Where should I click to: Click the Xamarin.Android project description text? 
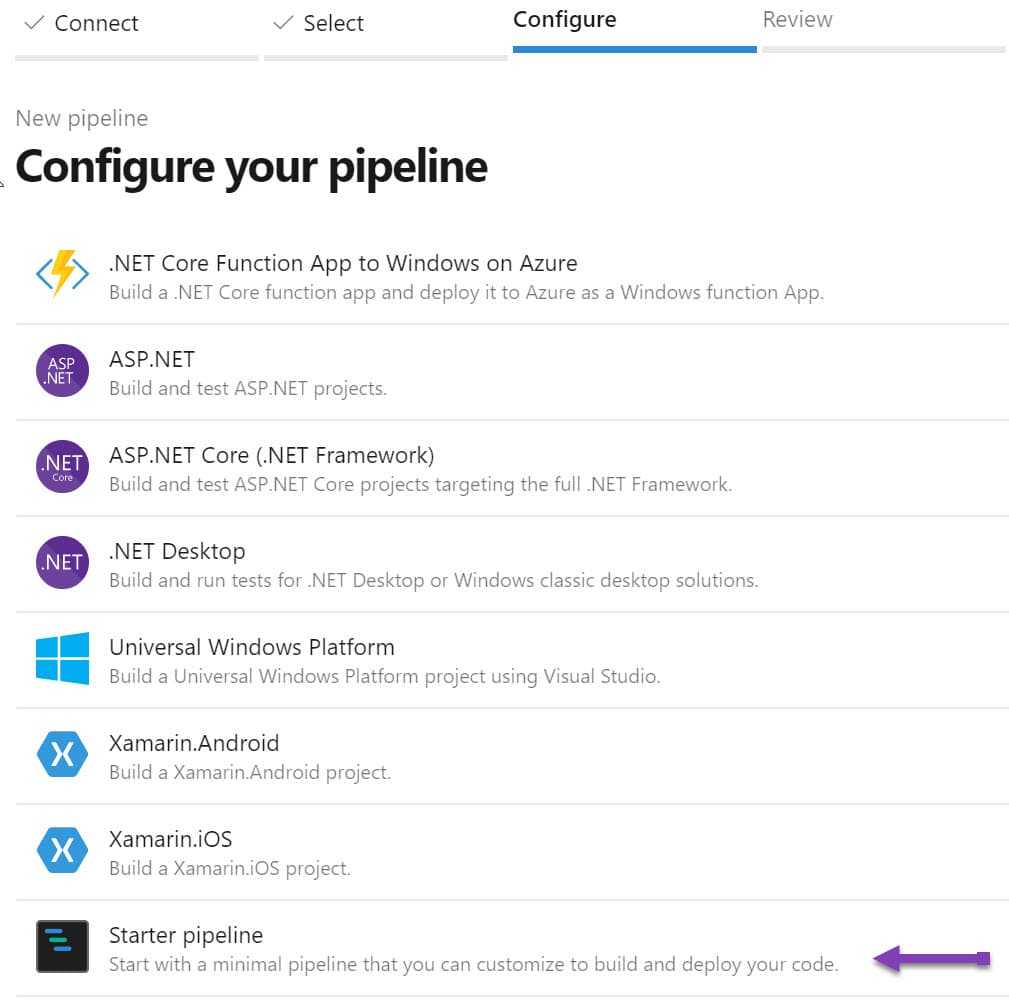[x=250, y=772]
